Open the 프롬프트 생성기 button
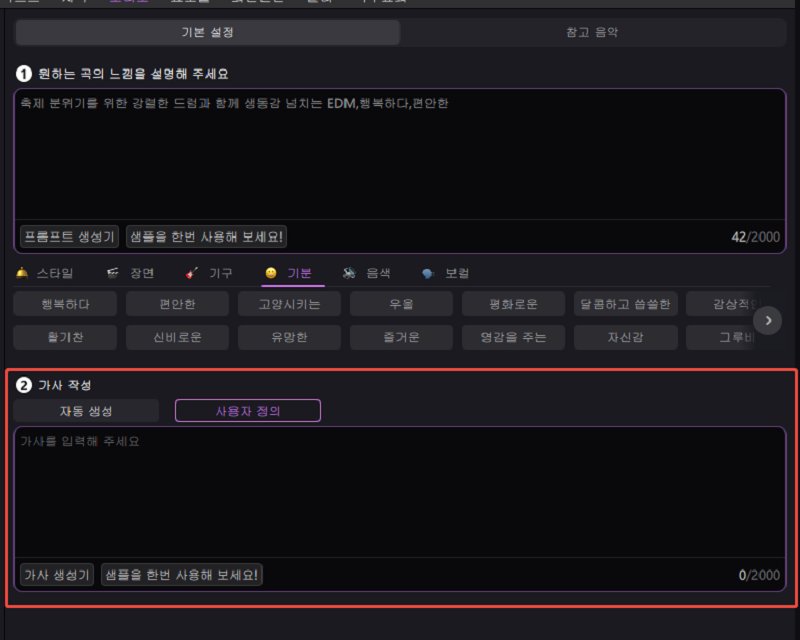Image resolution: width=800 pixels, height=640 pixels. pyautogui.click(x=69, y=236)
